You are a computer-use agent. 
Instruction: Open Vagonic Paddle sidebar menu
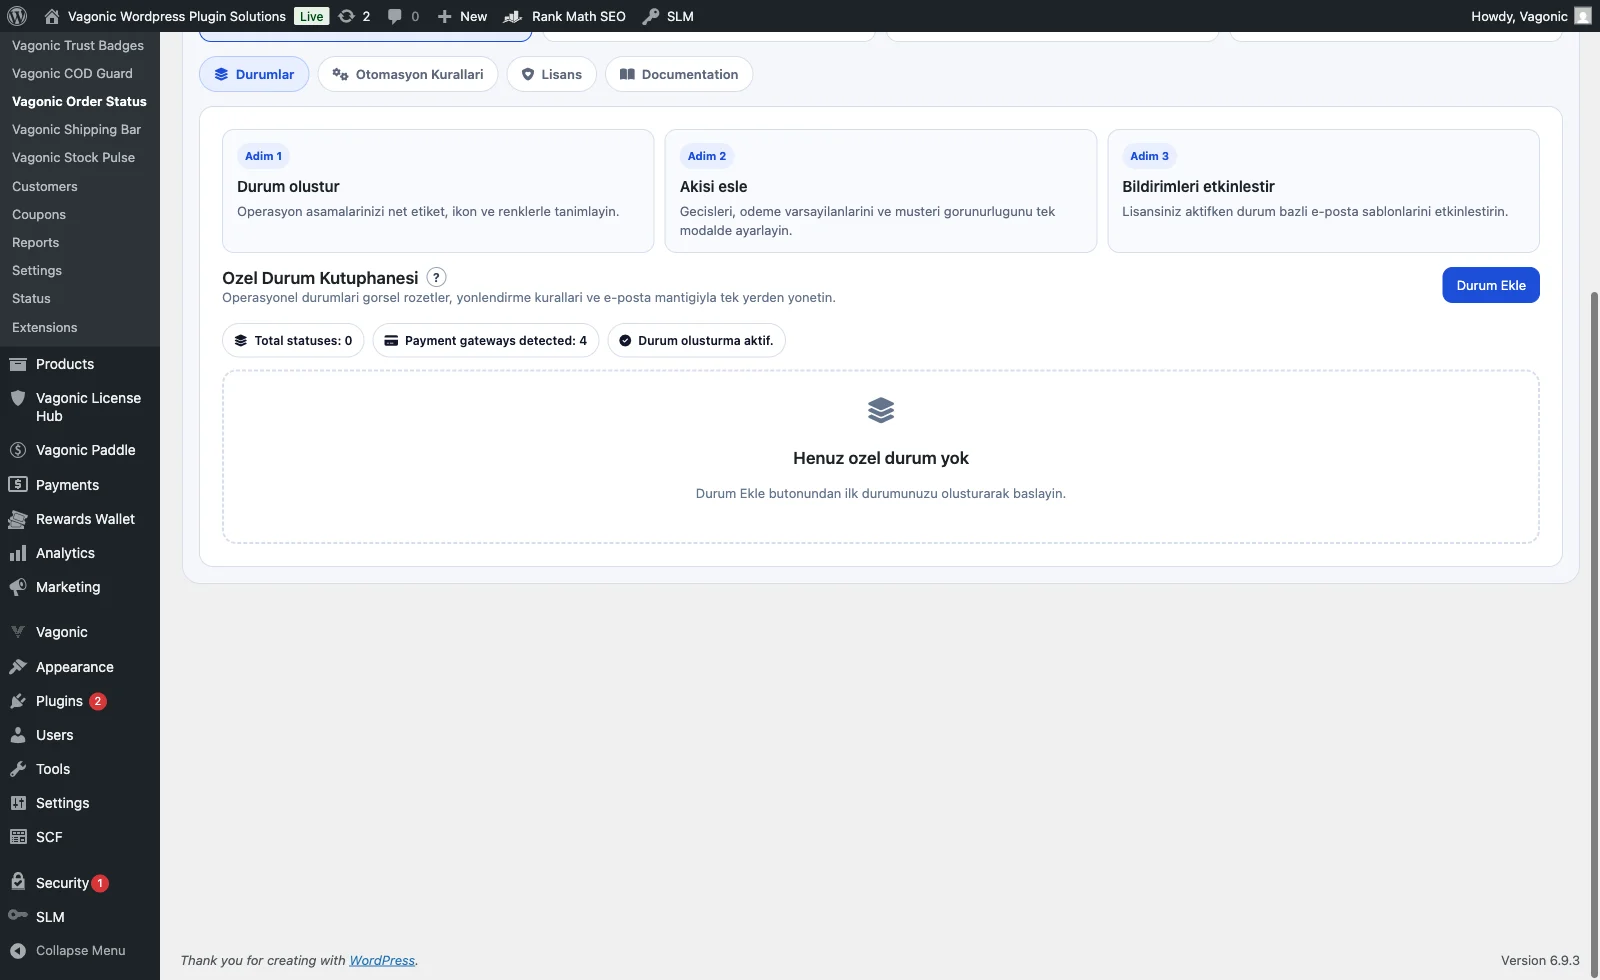pos(80,450)
